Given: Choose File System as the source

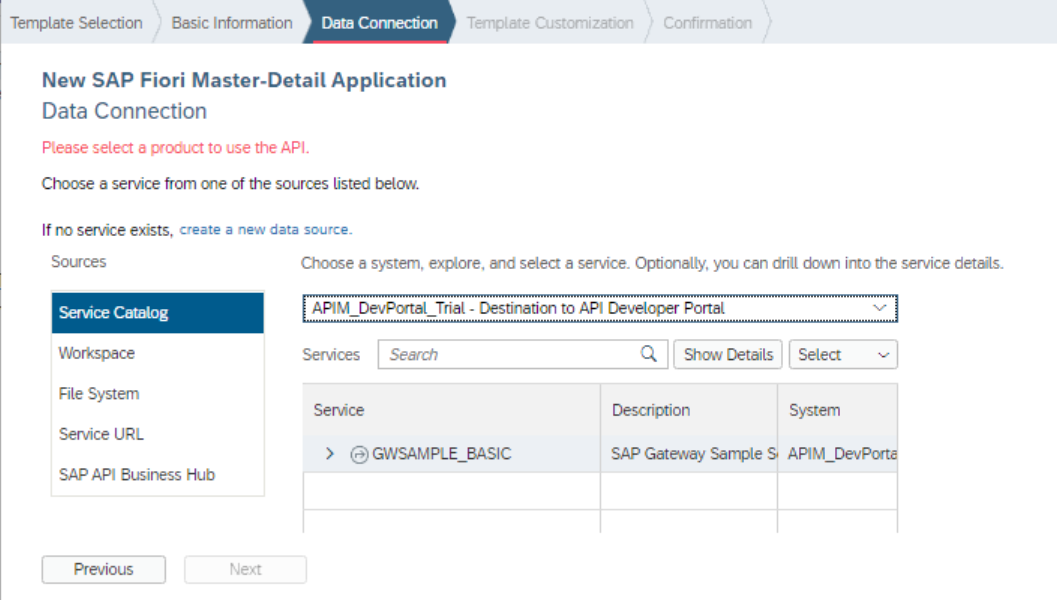Looking at the screenshot, I should [x=97, y=393].
